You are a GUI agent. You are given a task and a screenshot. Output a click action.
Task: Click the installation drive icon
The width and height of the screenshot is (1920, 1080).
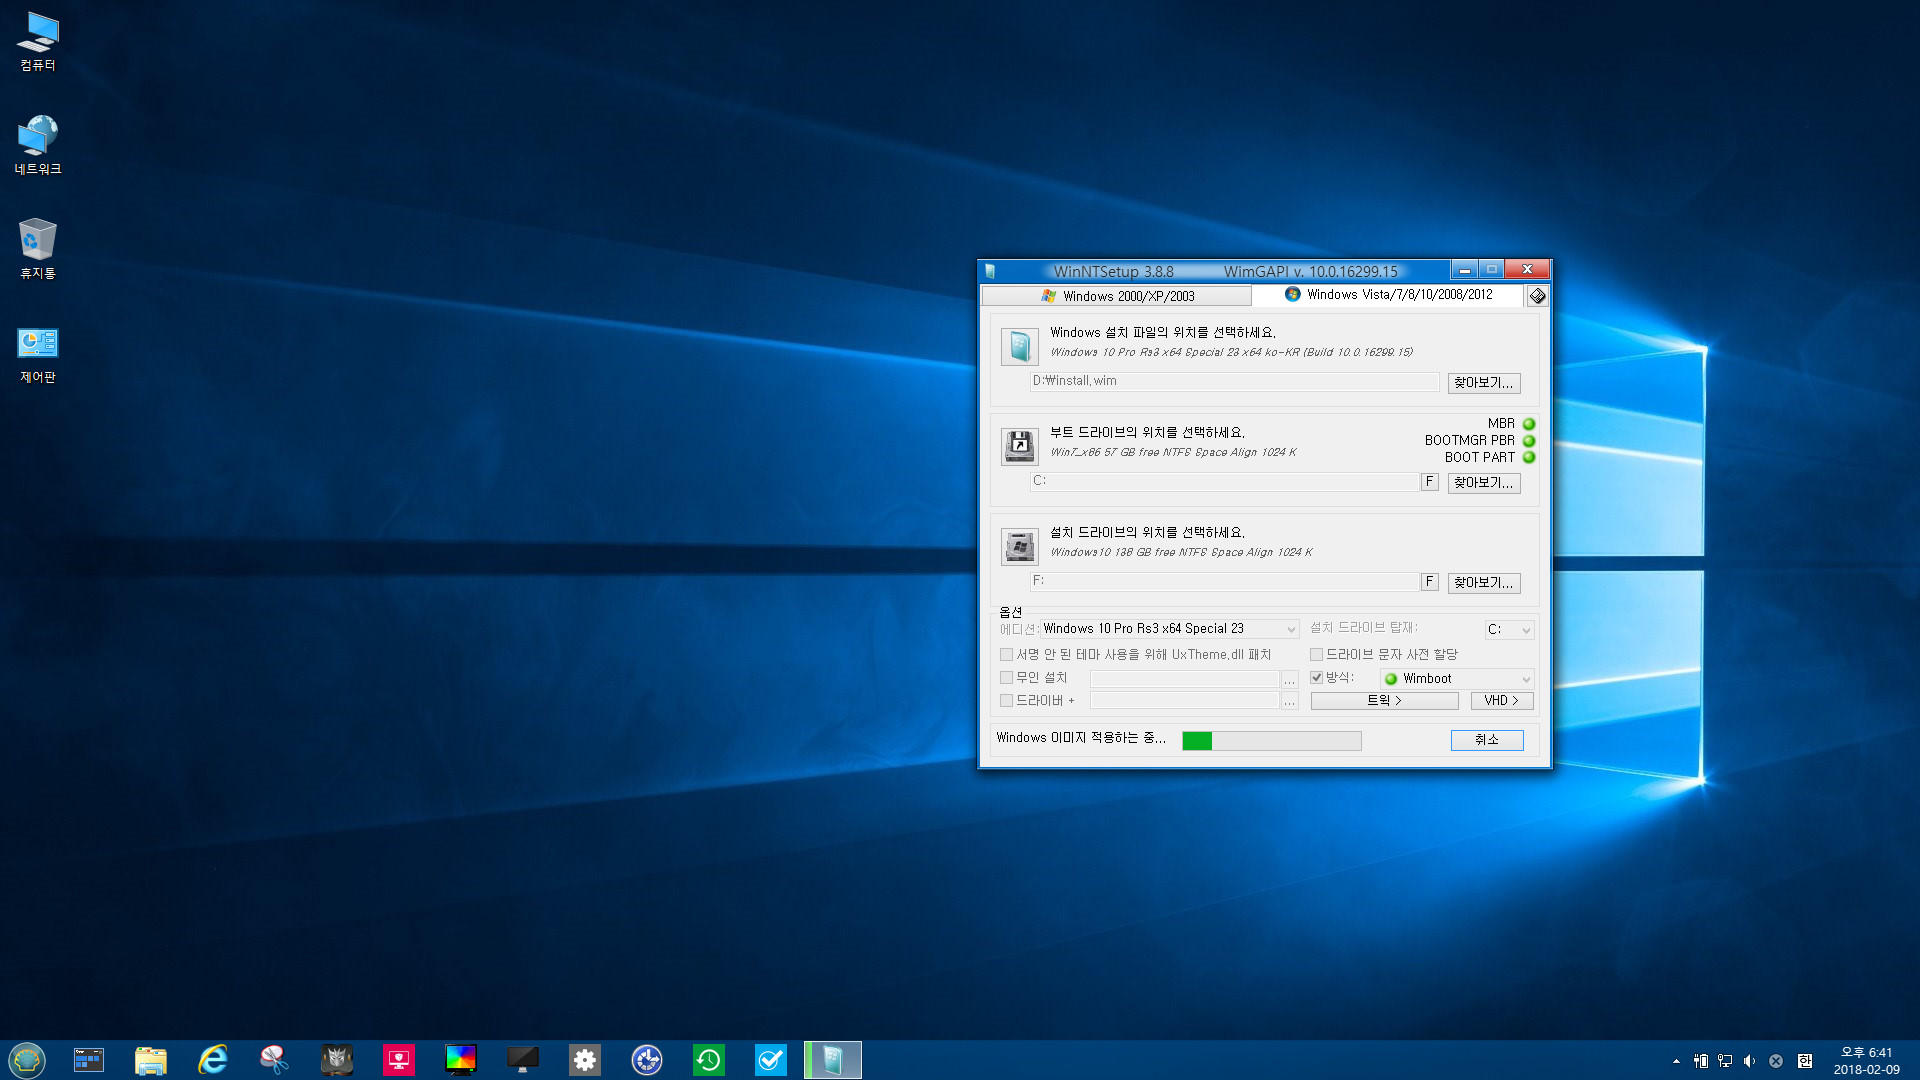[1020, 547]
